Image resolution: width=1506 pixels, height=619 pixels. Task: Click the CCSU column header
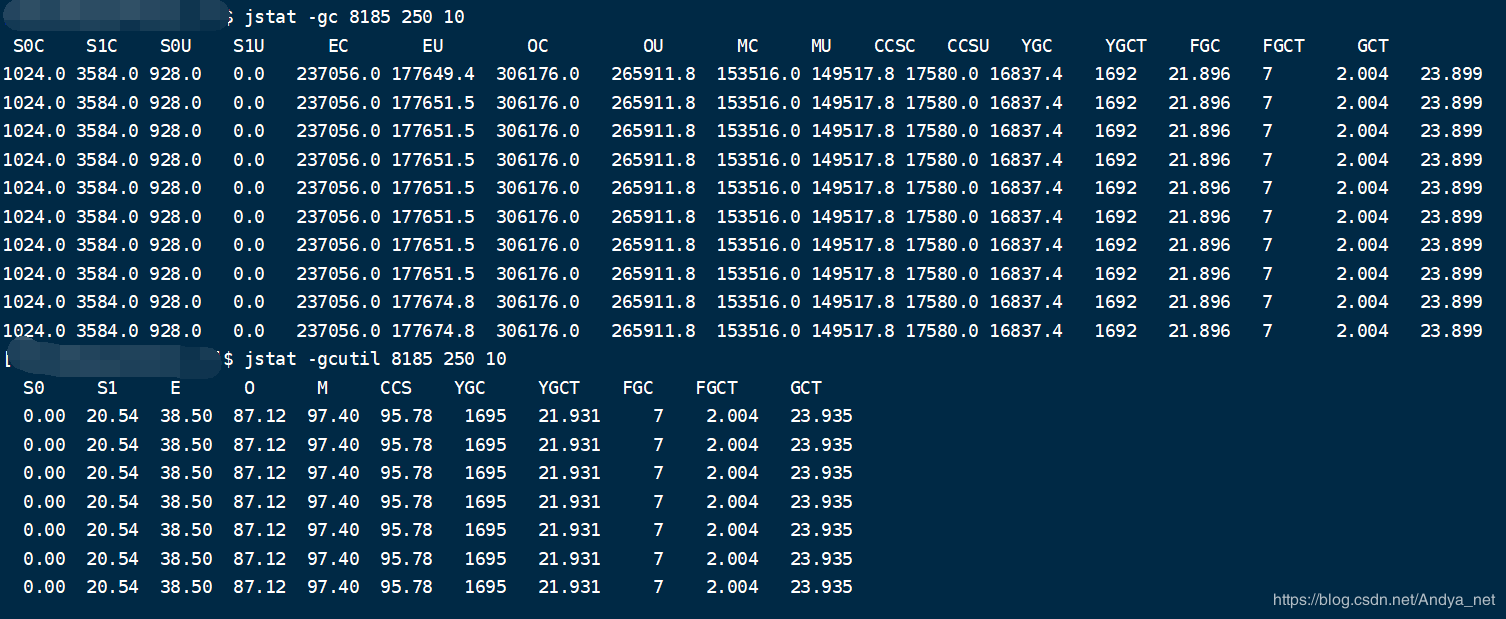[968, 46]
